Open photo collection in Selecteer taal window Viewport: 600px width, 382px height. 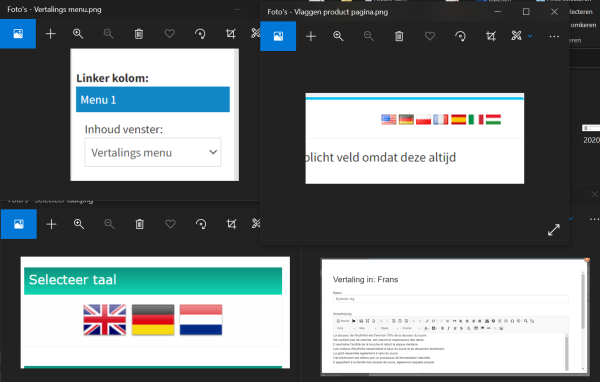19,224
